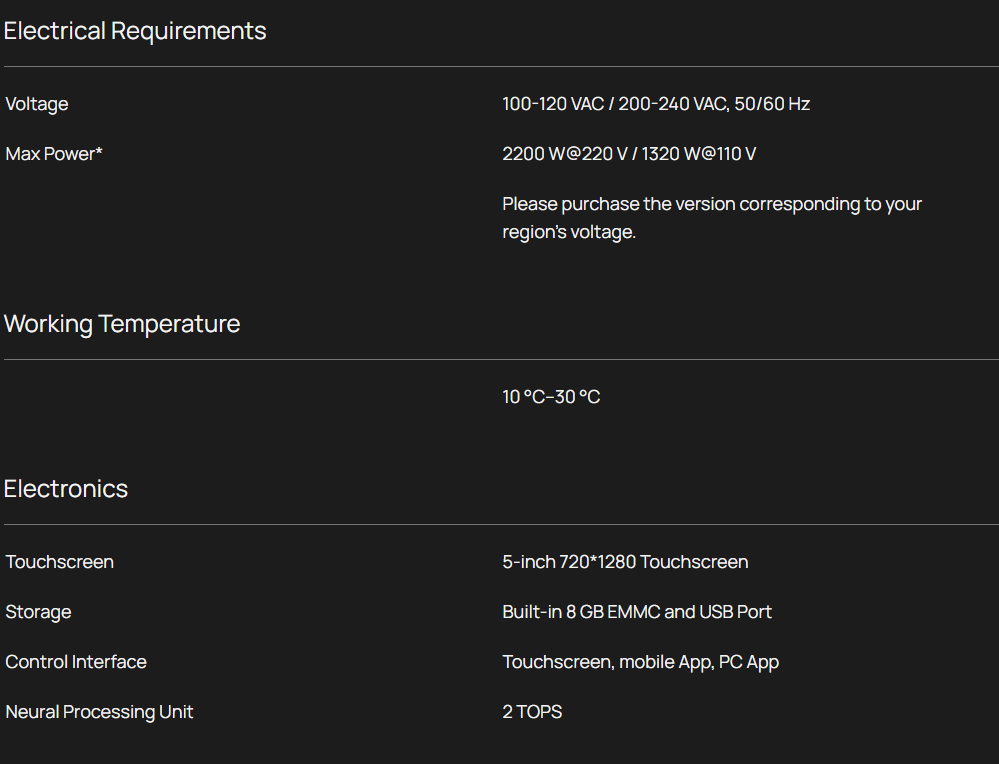Click the divider line under Electrical Requirements
Image resolution: width=999 pixels, height=764 pixels.
click(500, 67)
